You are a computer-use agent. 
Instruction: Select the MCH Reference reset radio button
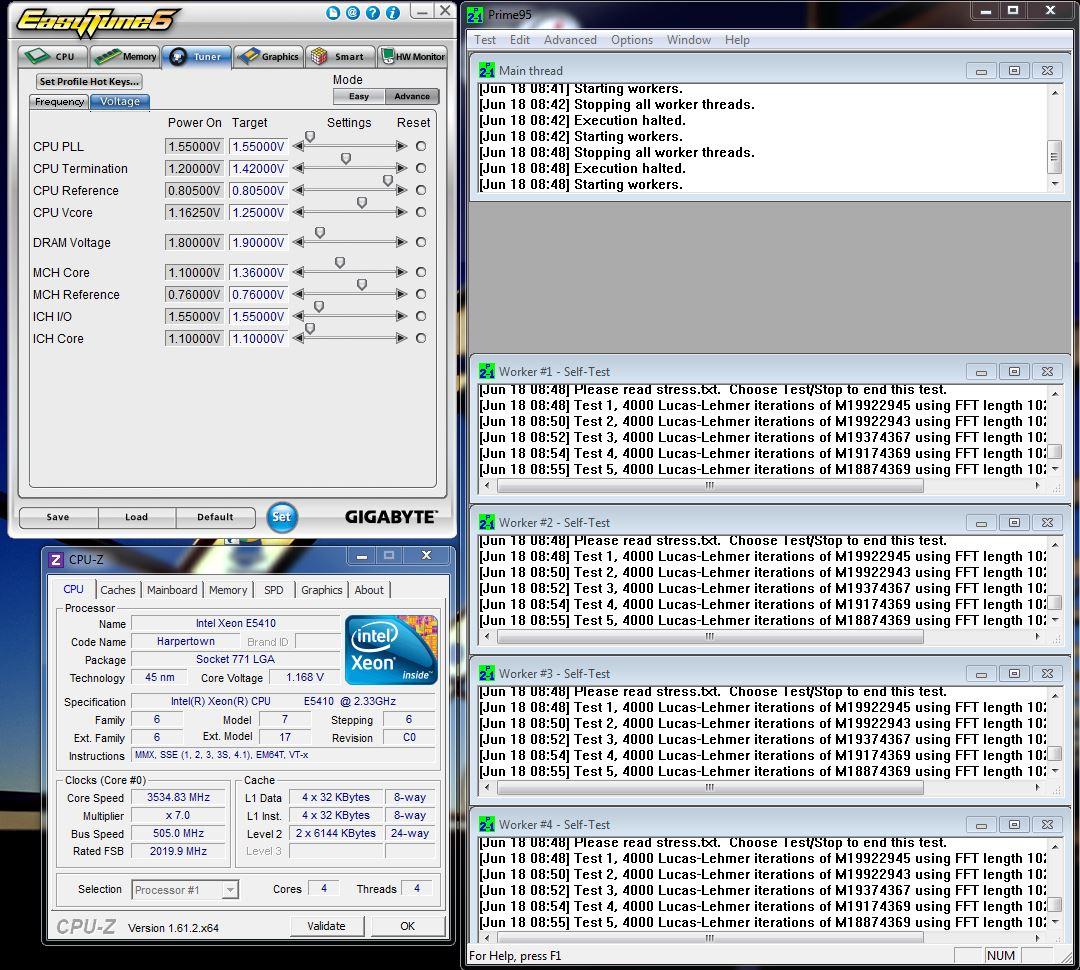pos(421,294)
